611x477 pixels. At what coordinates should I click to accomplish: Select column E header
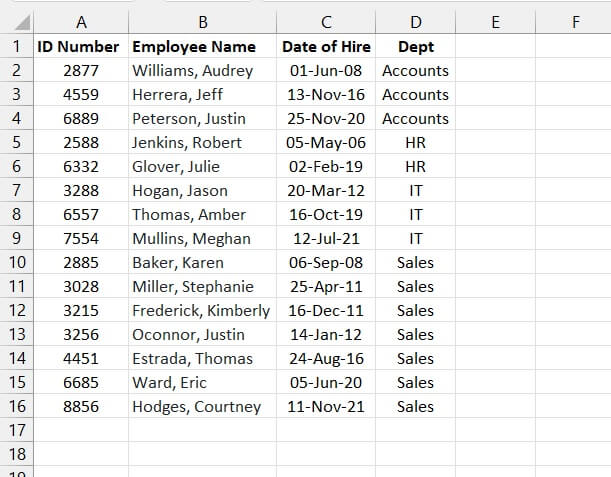click(x=495, y=22)
